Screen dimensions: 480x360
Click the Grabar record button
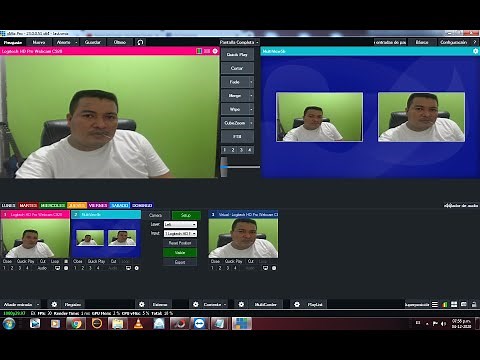click(x=73, y=304)
